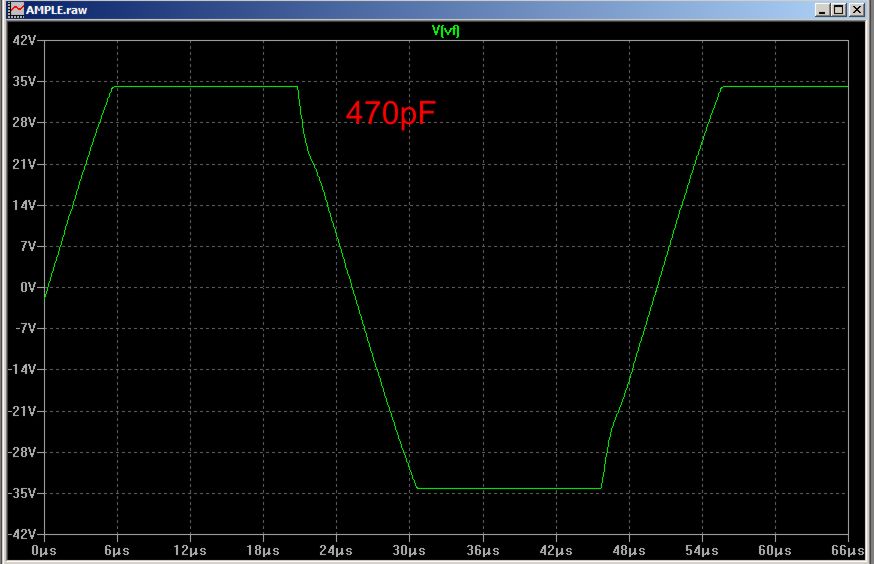
Task: Click the -28V vertical axis label
Action: tap(22, 452)
